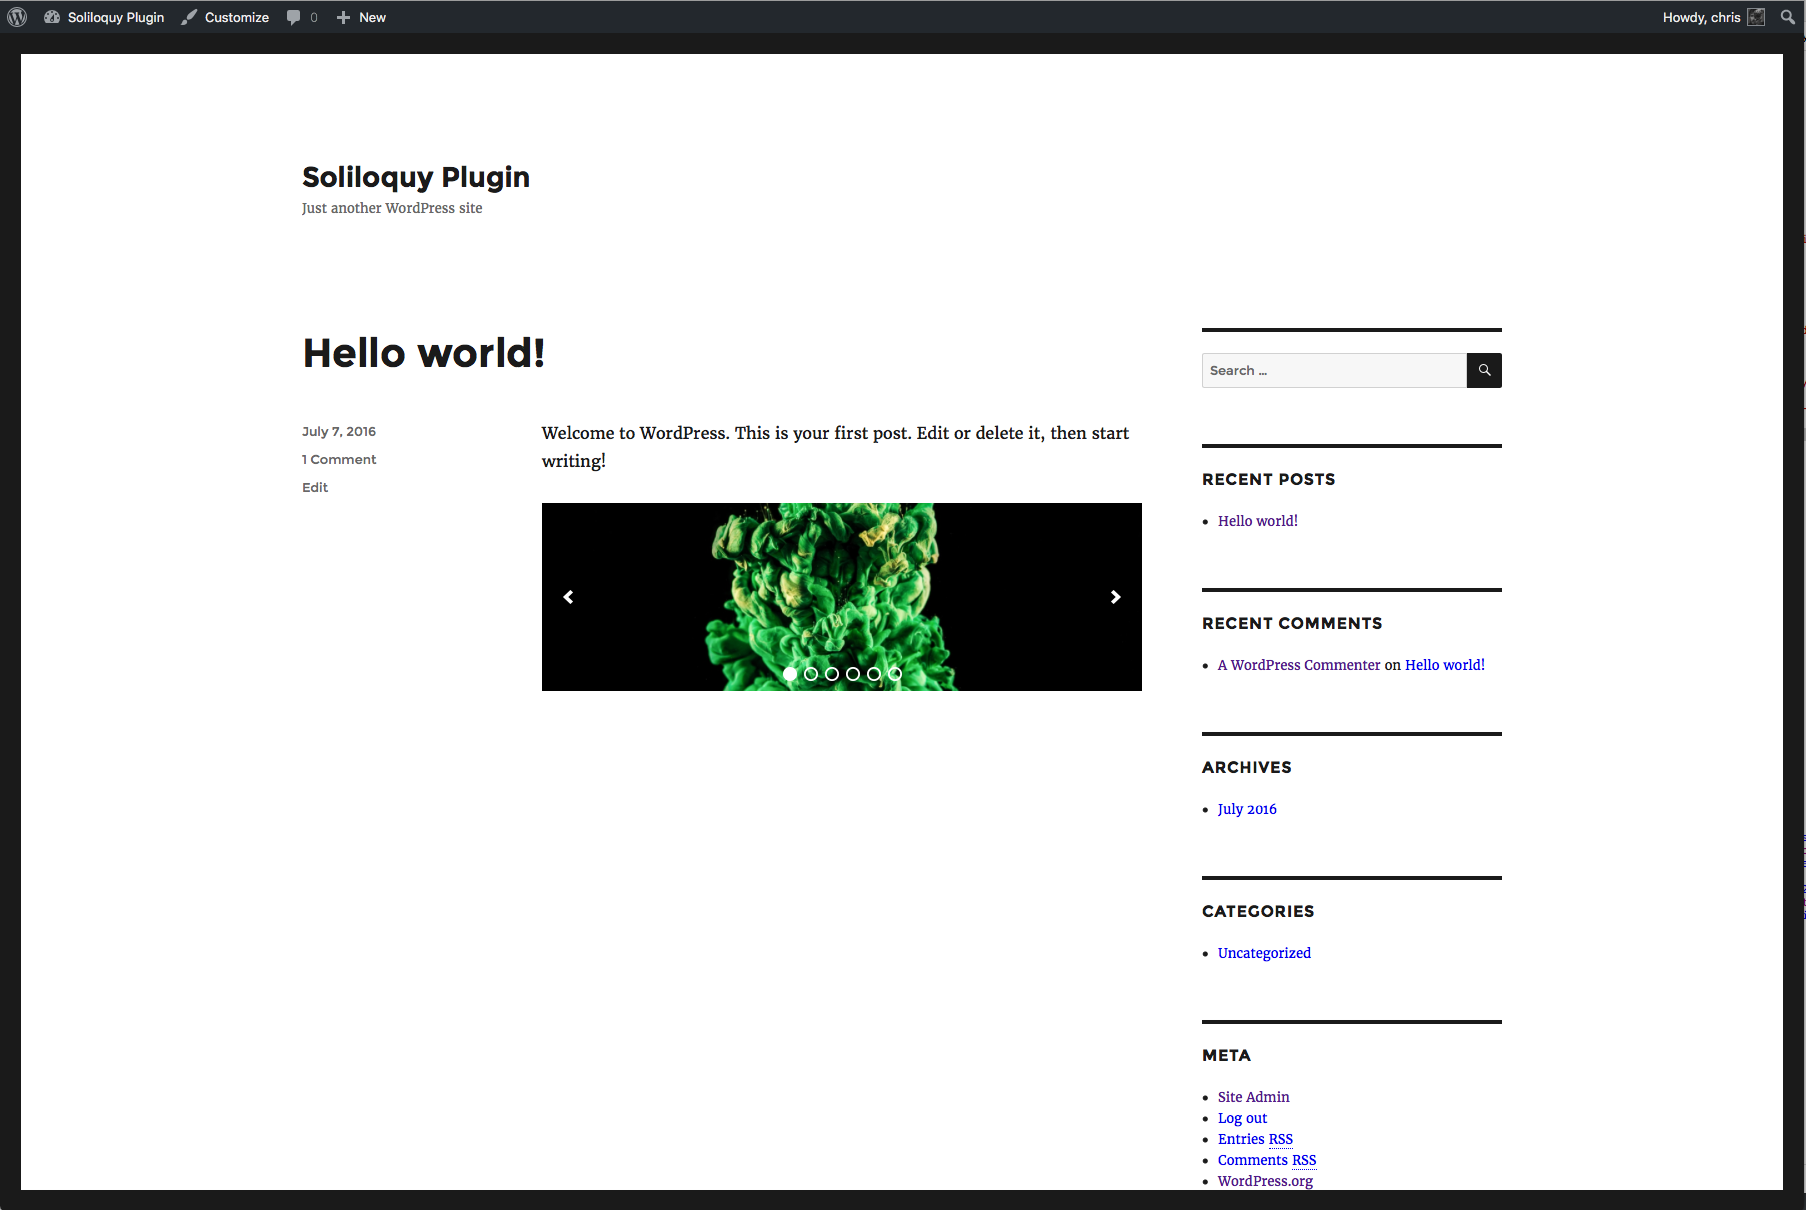Advance slider with right arrow

tap(1116, 597)
